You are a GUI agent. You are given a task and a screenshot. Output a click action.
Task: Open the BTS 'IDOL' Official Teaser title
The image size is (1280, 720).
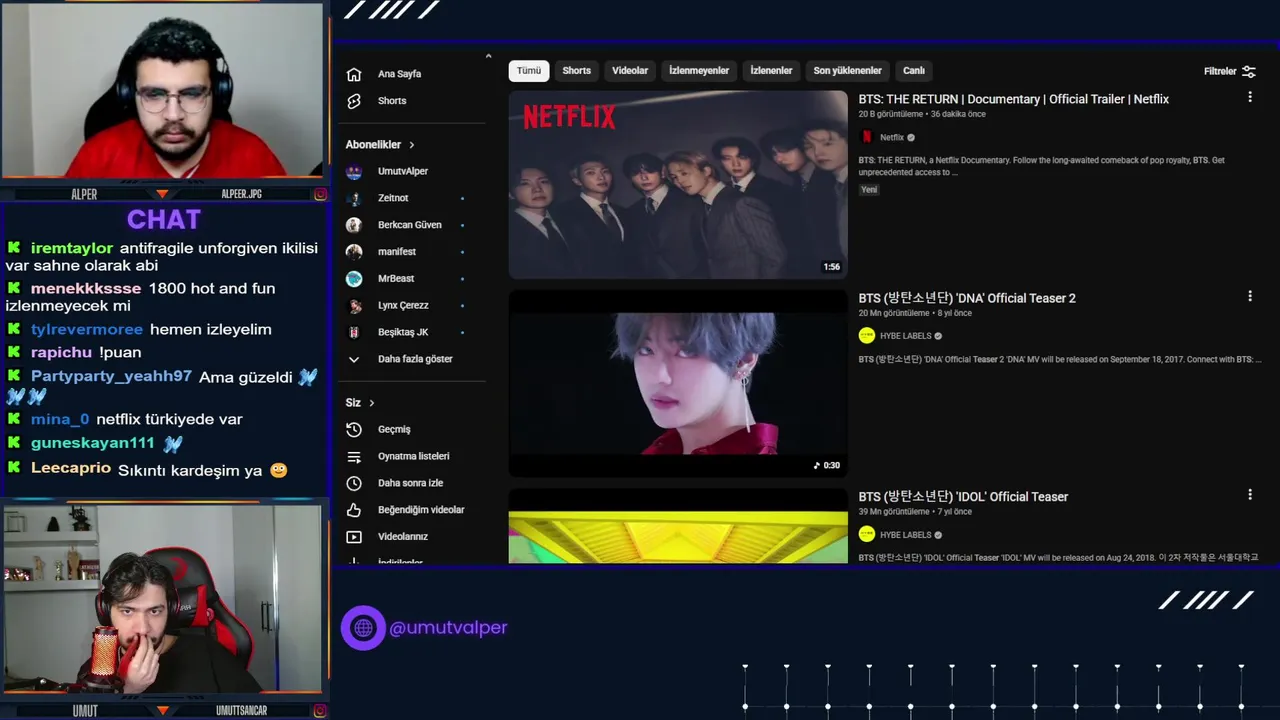click(x=963, y=497)
